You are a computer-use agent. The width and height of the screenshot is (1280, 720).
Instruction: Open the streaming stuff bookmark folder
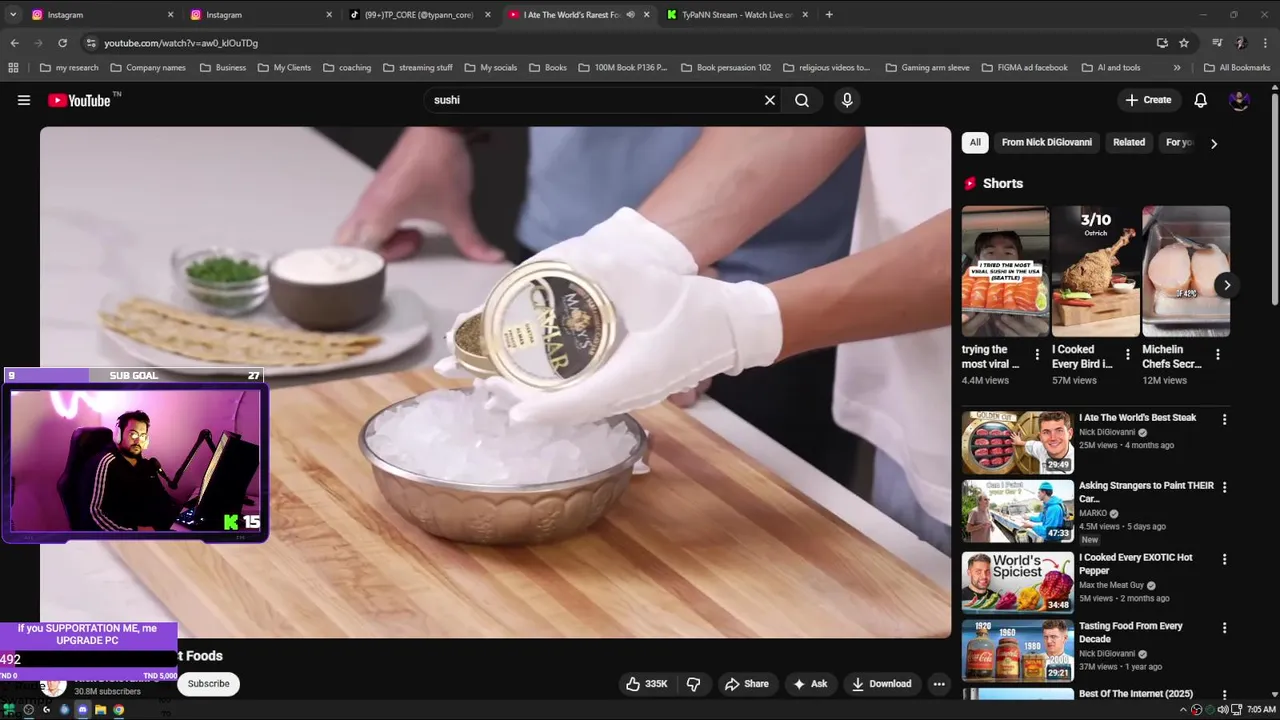(417, 68)
